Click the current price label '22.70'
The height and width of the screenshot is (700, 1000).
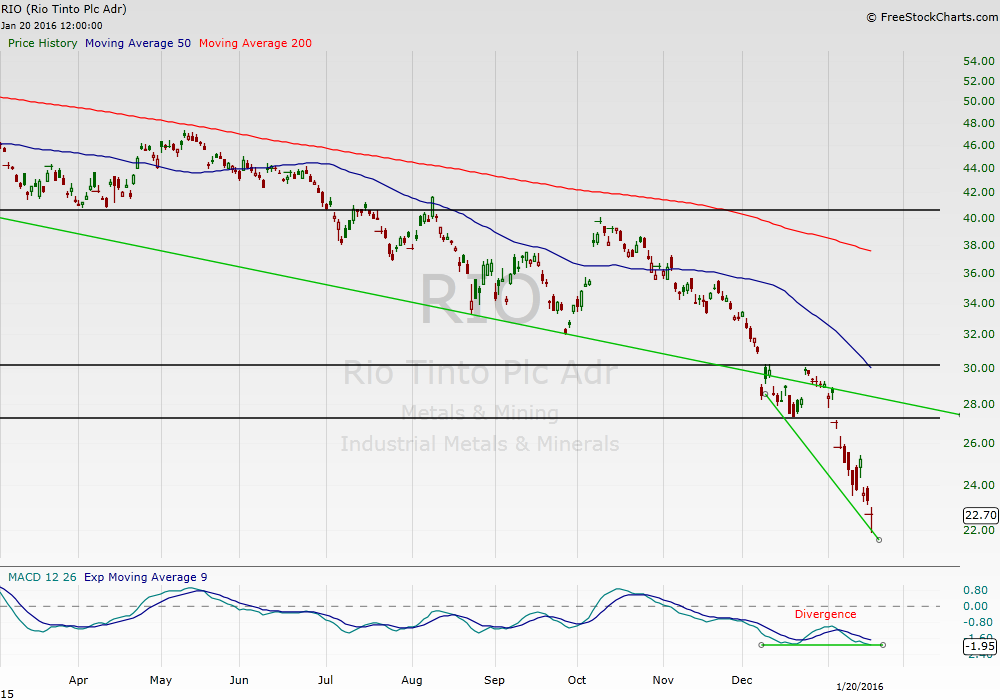[x=980, y=514]
